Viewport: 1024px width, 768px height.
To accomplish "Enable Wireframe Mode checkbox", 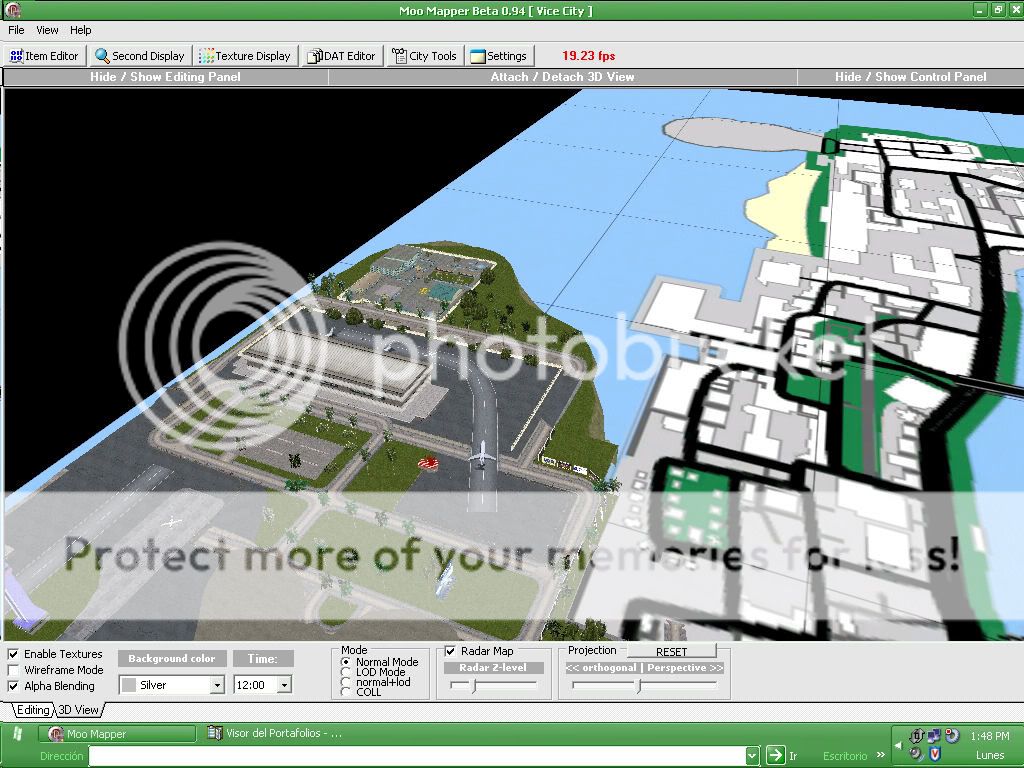I will point(13,670).
